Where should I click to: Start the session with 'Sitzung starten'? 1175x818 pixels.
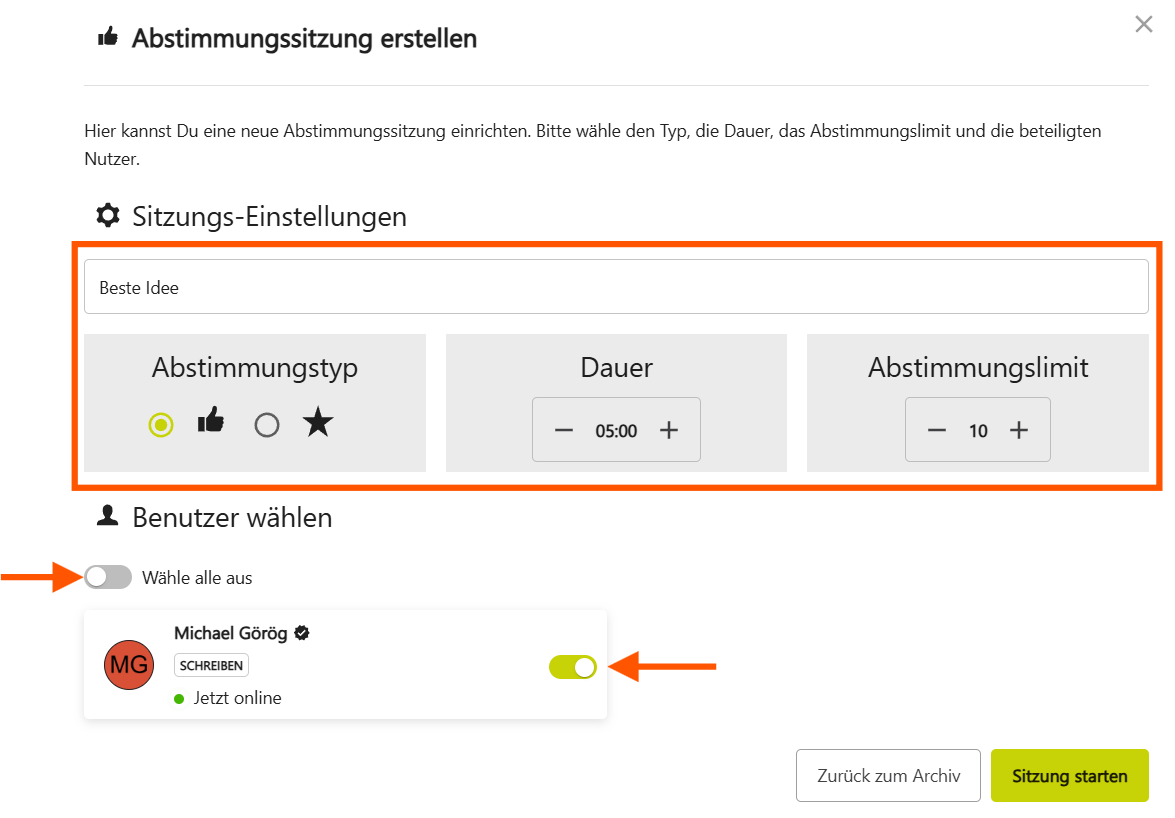coord(1069,776)
